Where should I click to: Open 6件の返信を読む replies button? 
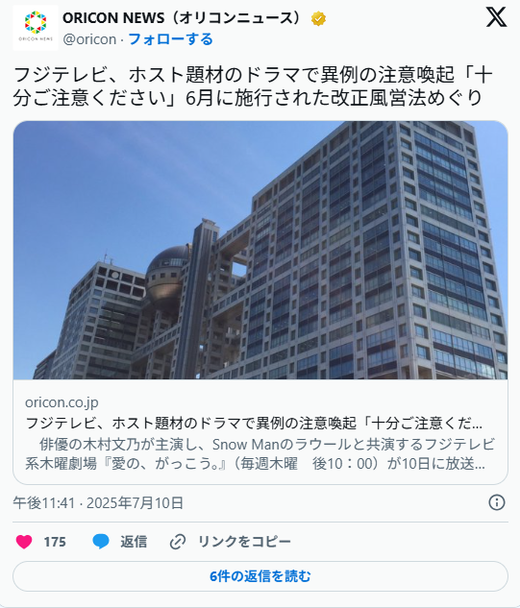point(260,576)
